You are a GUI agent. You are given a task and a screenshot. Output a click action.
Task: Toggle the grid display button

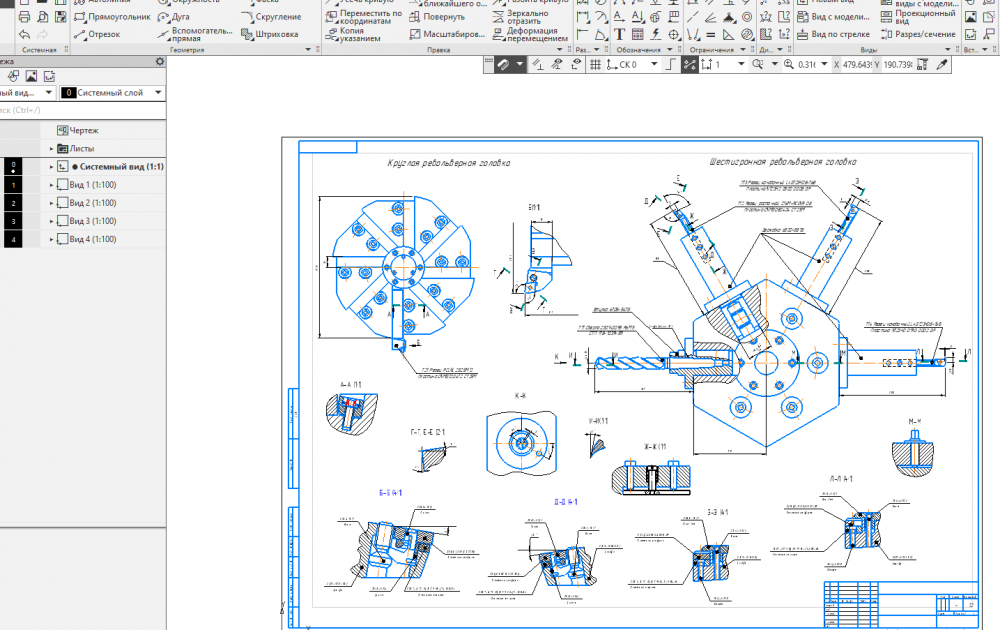pos(595,64)
